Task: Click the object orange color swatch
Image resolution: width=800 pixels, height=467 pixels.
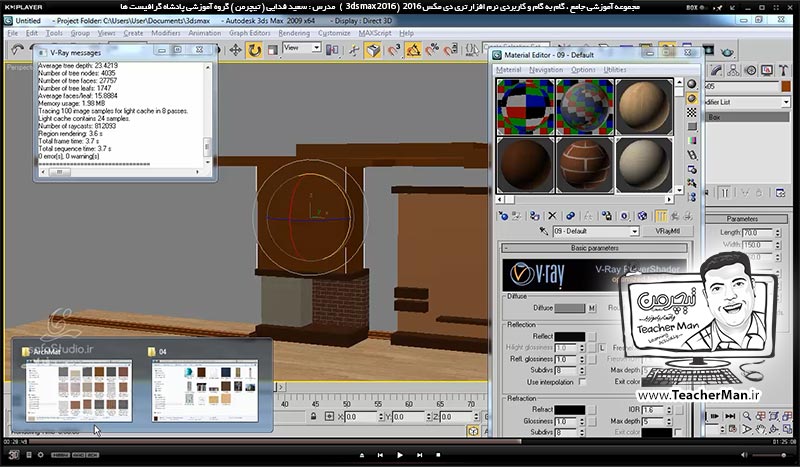Action: coord(786,86)
